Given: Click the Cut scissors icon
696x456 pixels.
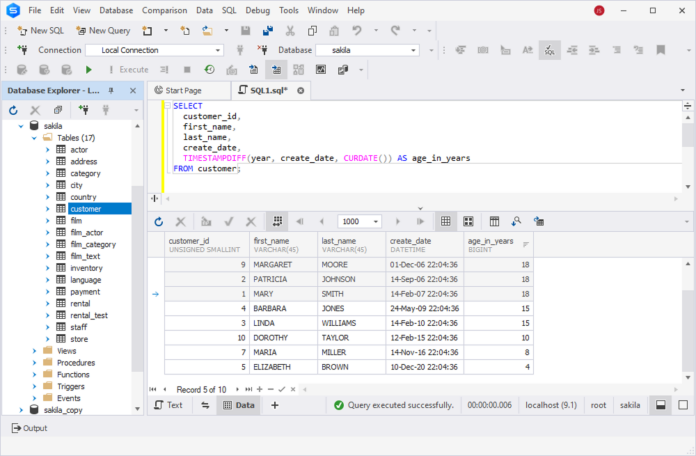Looking at the screenshot, I should [290, 31].
